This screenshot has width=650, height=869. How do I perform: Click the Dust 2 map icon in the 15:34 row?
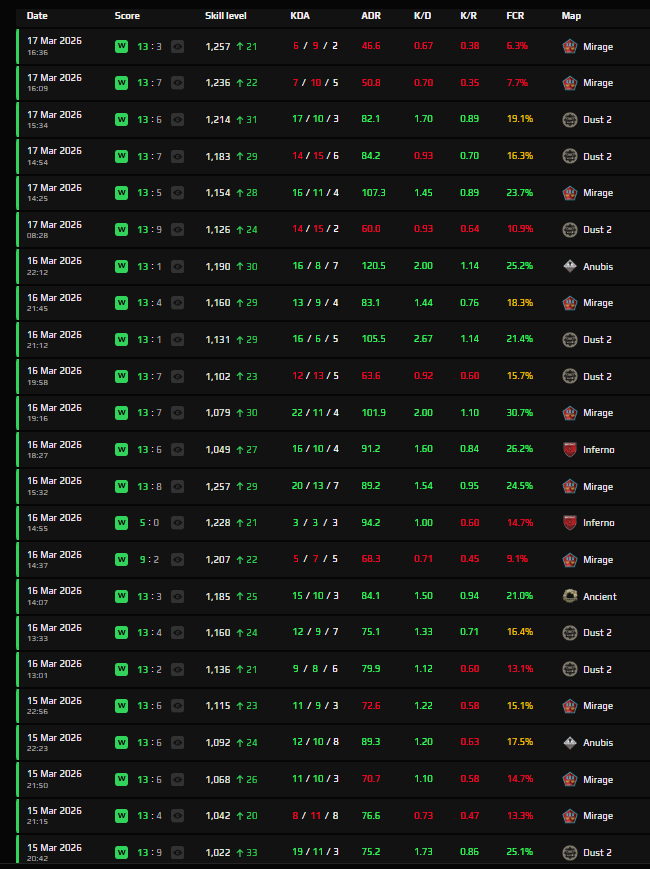[x=570, y=120]
